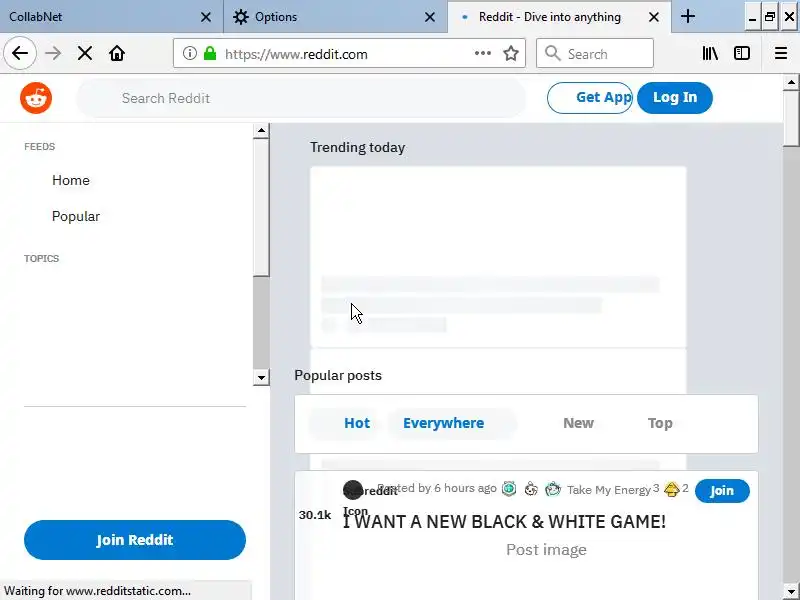This screenshot has height=600, width=800.
Task: Go back with the browser back arrow
Action: [20, 53]
